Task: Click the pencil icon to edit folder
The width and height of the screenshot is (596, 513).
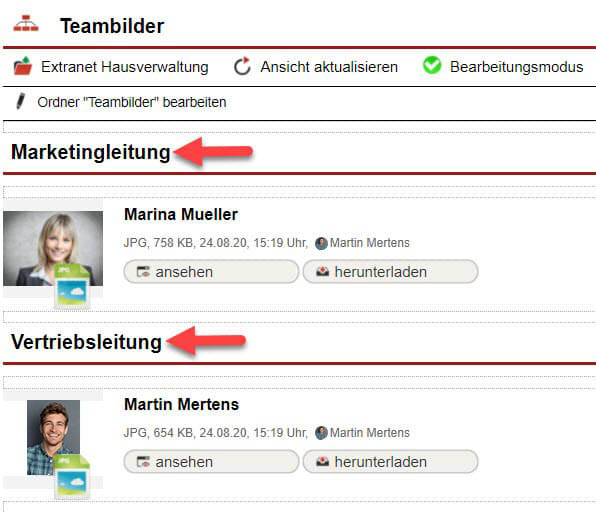Action: (21, 101)
